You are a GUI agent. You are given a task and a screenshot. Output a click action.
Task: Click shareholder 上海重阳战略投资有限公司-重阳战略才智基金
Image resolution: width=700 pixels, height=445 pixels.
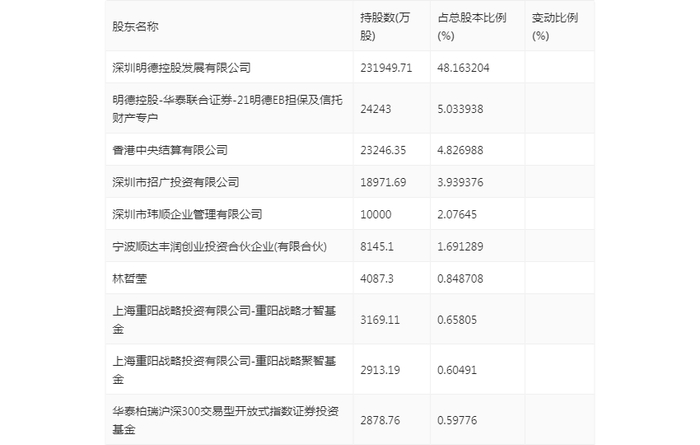coord(224,320)
